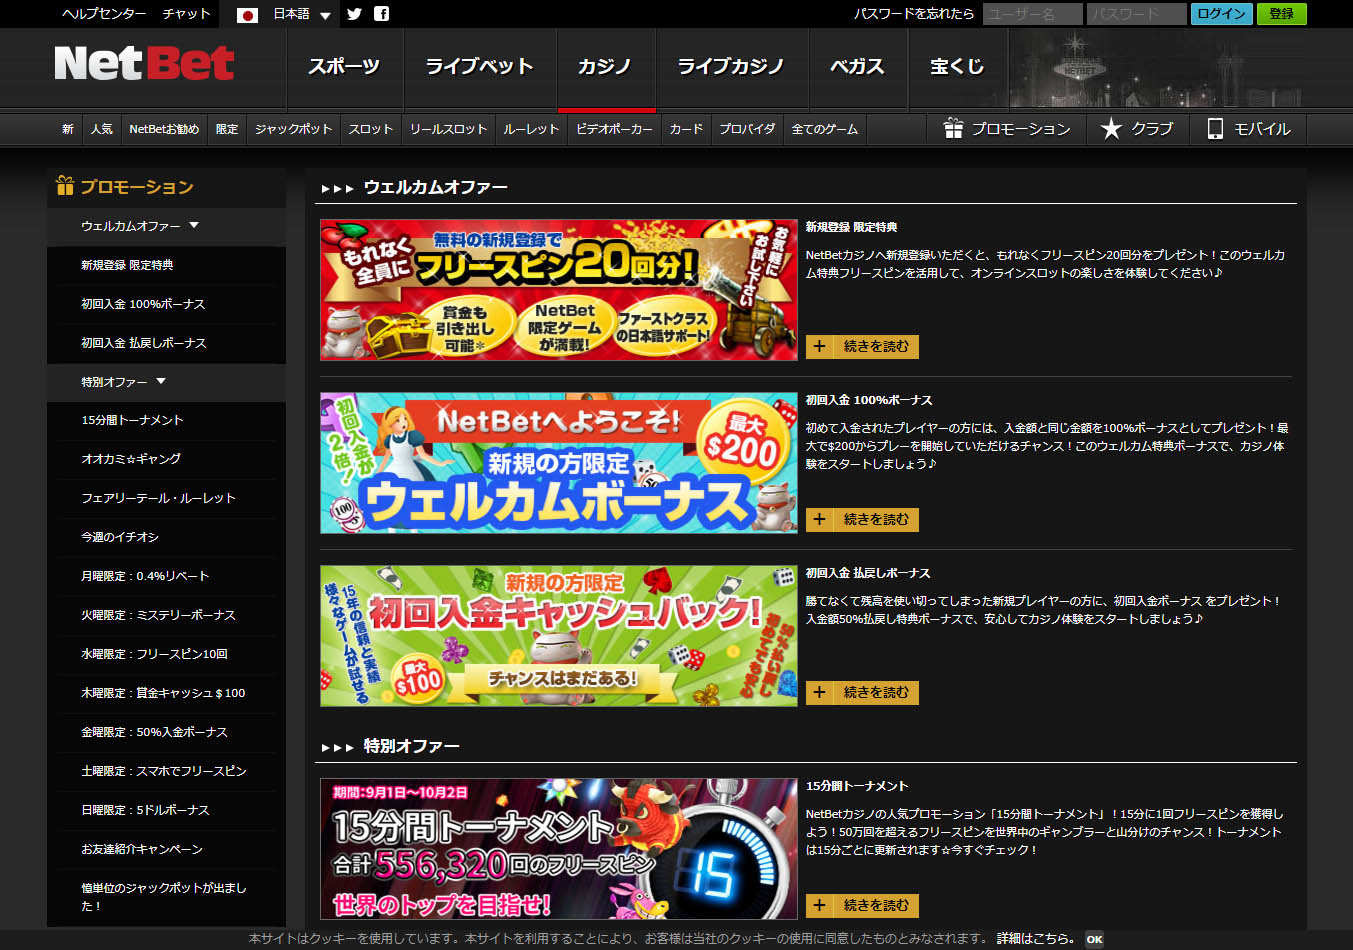Viewport: 1353px width, 950px height.
Task: Open sidebar link 火曜限定：ミステリーボーナス
Action: [158, 615]
